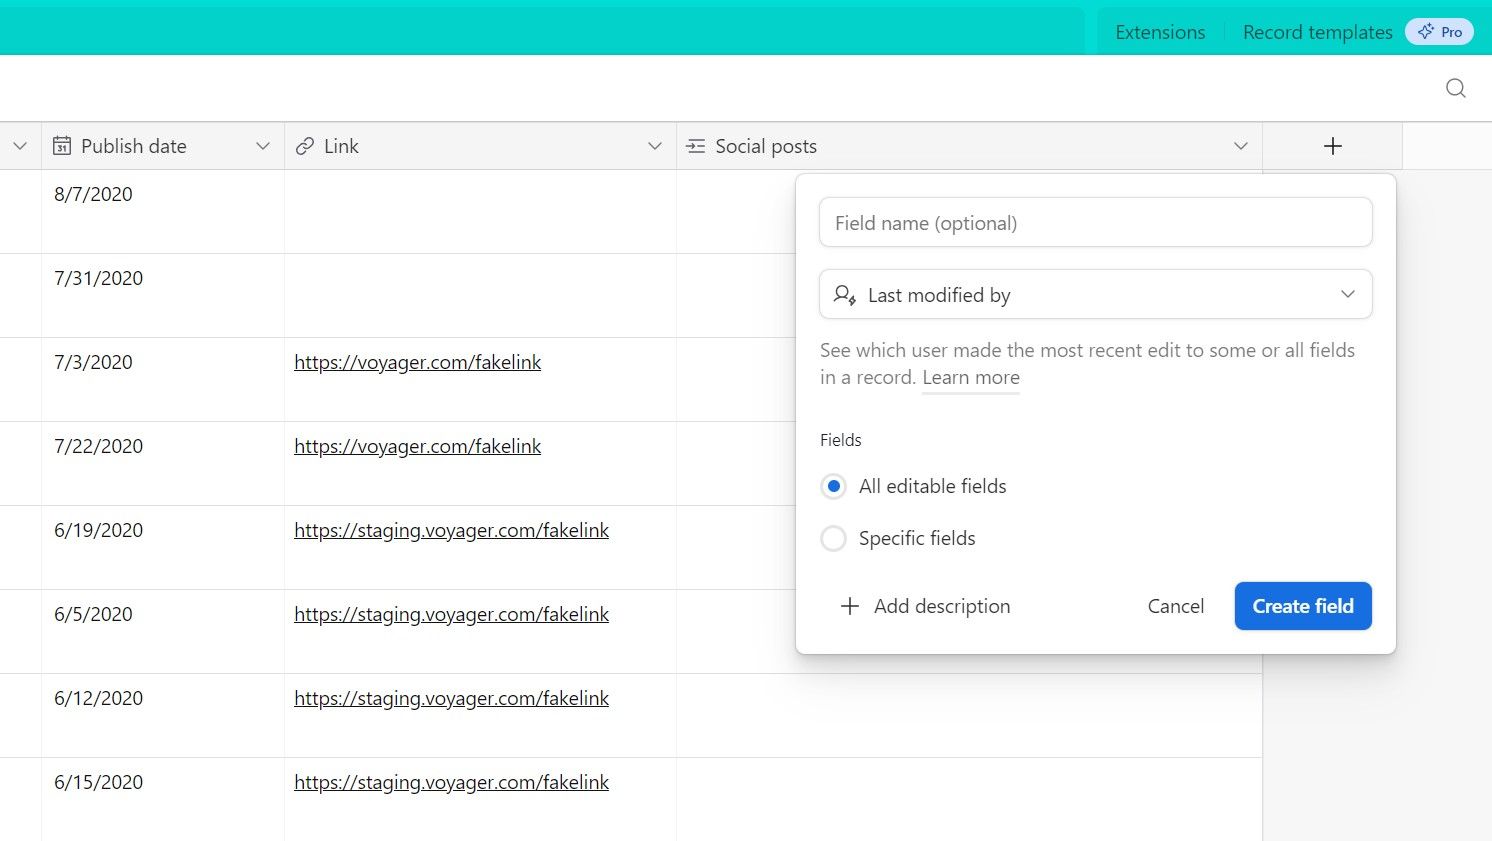Follow the Learn more link
Image resolution: width=1492 pixels, height=841 pixels.
pyautogui.click(x=970, y=377)
